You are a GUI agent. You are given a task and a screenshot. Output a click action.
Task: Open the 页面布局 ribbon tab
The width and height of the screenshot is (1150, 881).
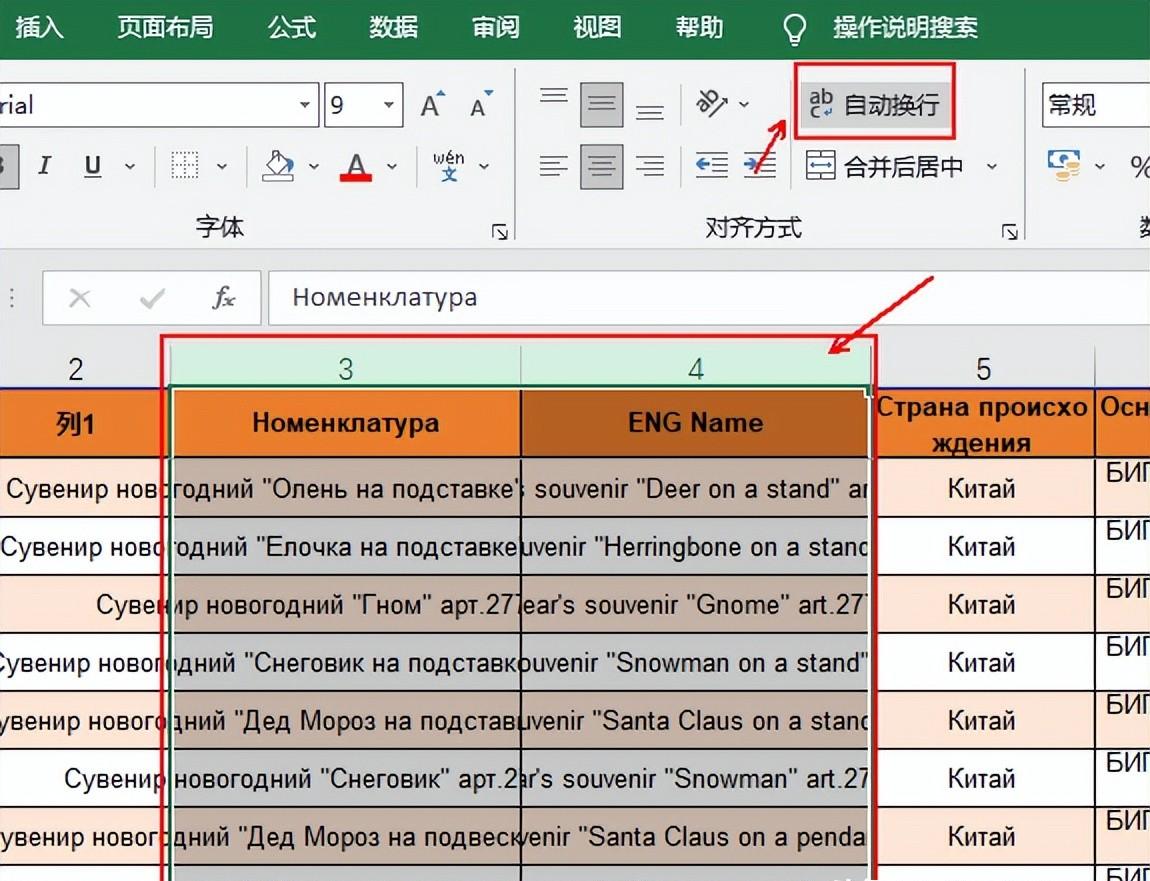click(165, 28)
